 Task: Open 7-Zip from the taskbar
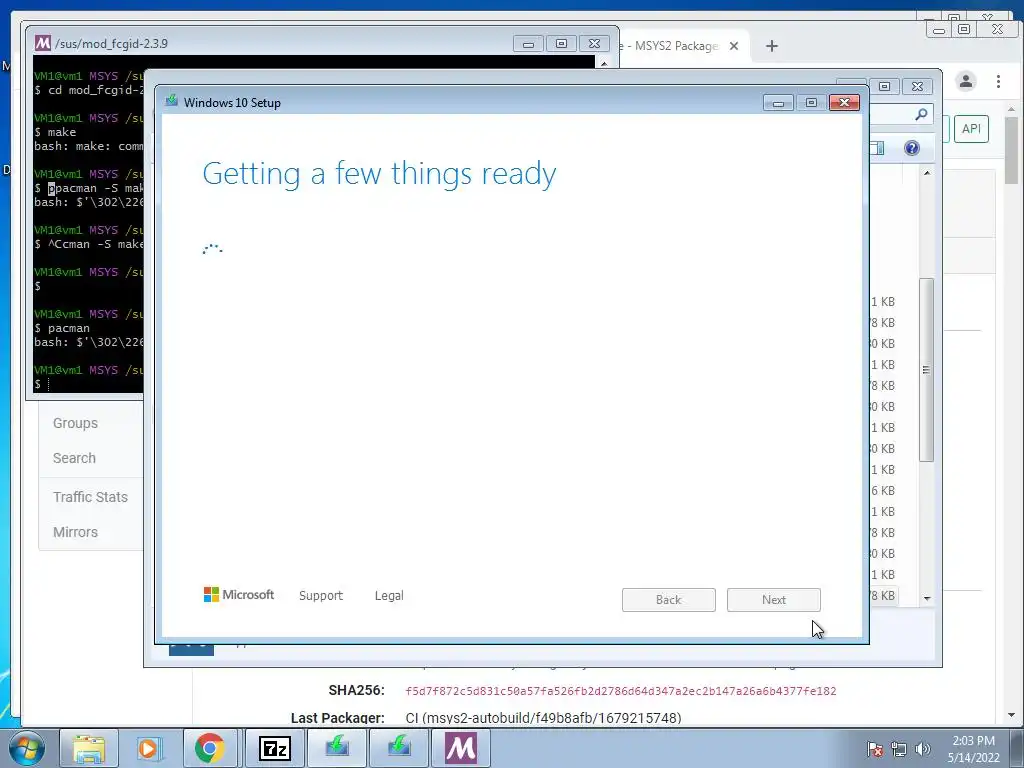(x=274, y=748)
